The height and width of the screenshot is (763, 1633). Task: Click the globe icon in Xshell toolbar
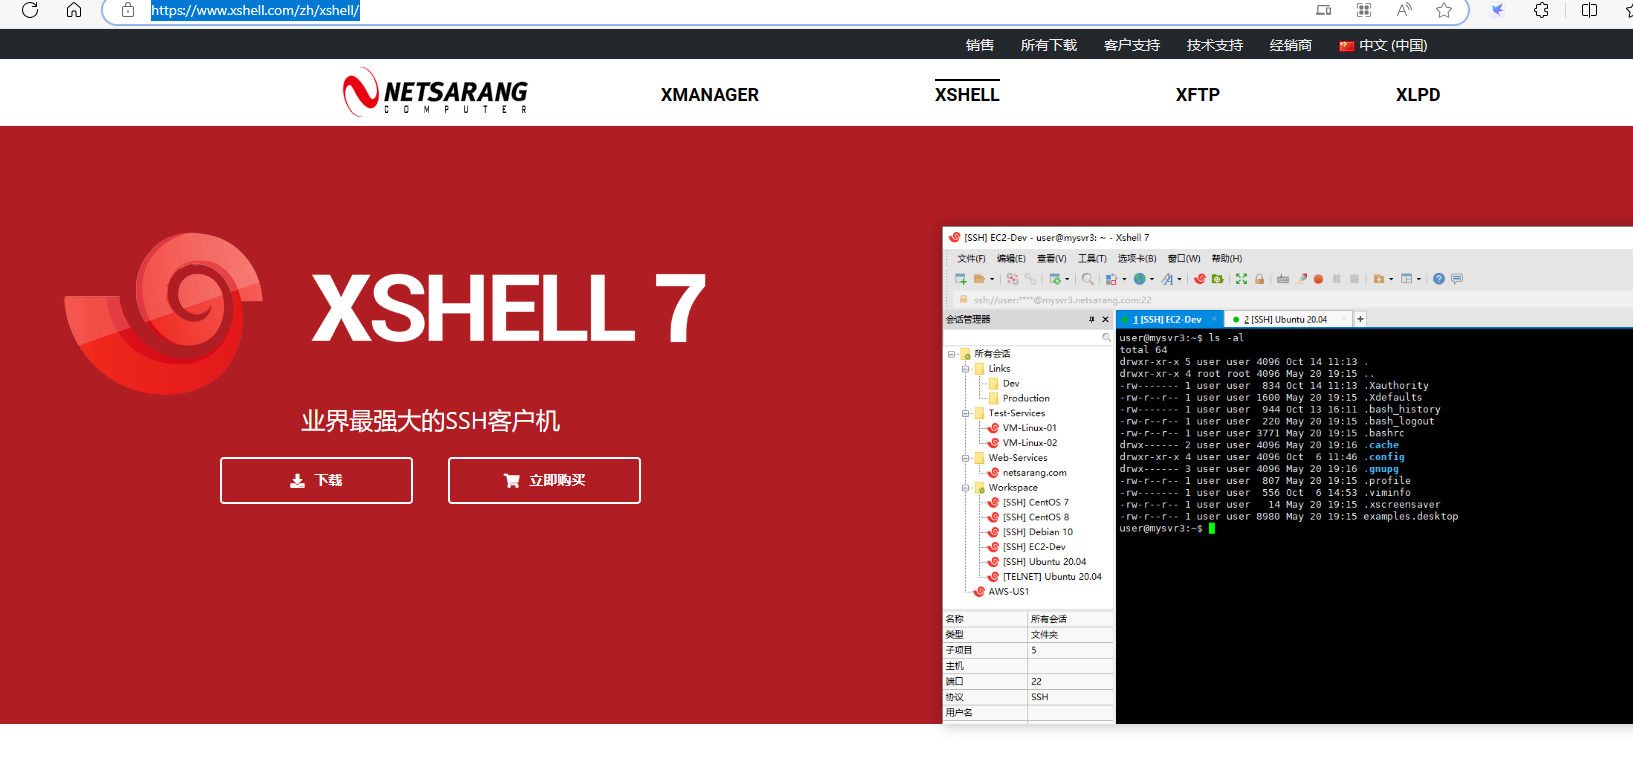tap(1139, 279)
